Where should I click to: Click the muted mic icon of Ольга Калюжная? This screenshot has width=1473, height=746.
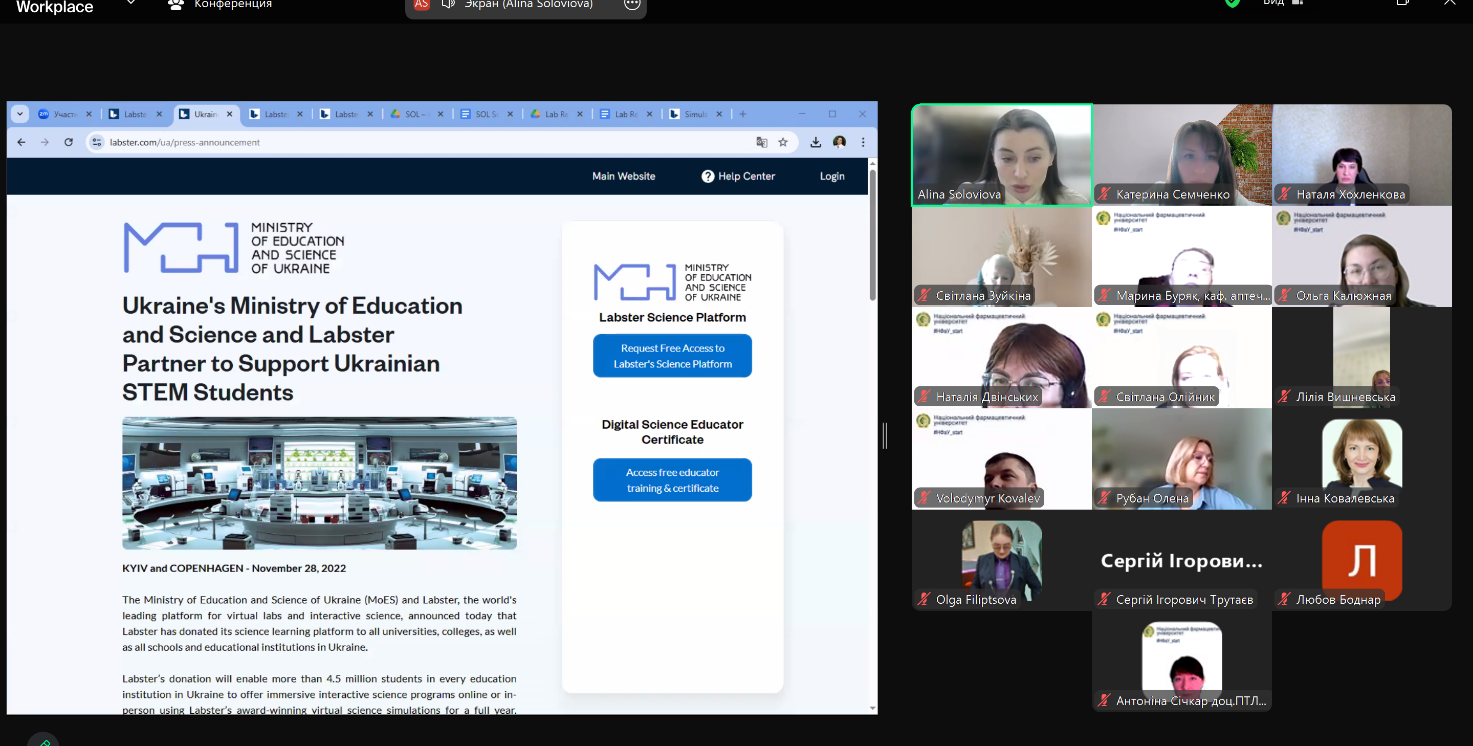pos(1285,295)
